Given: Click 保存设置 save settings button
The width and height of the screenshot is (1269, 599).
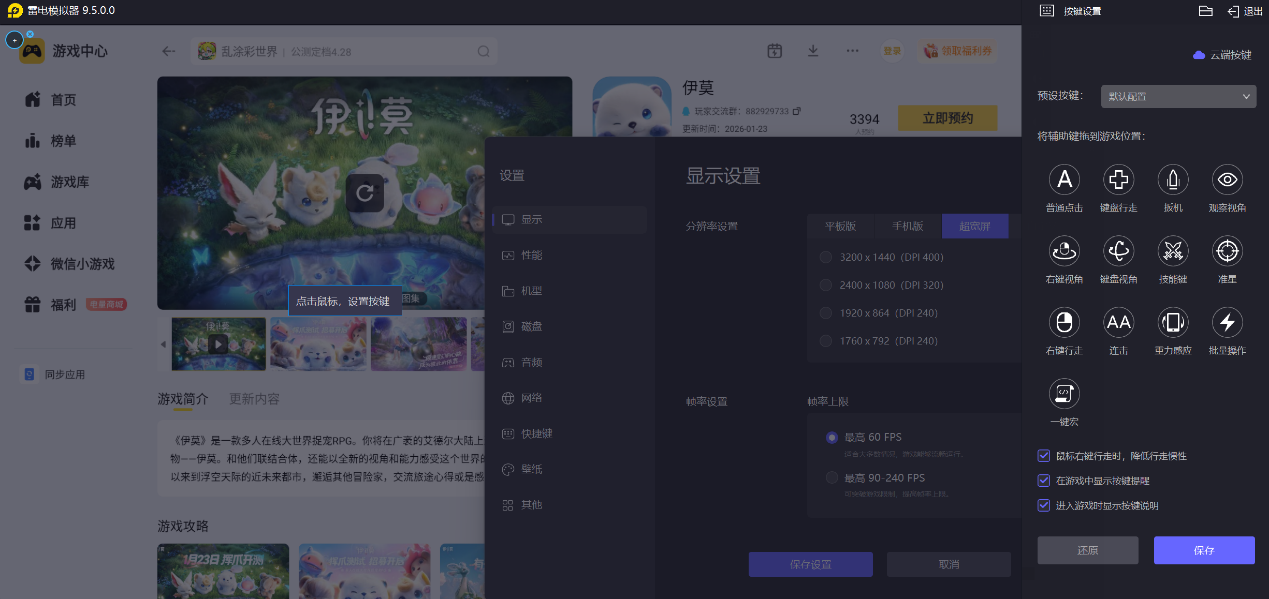Looking at the screenshot, I should [x=810, y=564].
